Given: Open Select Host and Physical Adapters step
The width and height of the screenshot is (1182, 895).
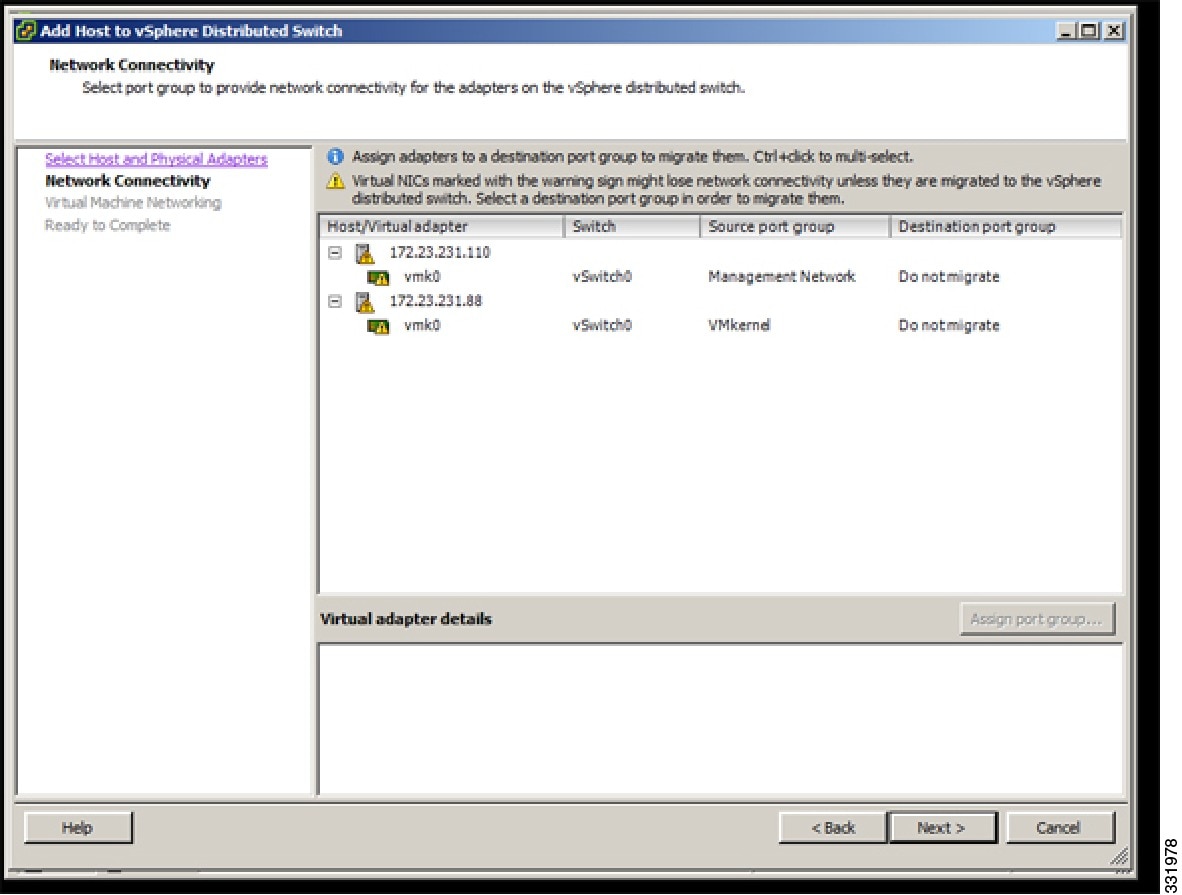Looking at the screenshot, I should pyautogui.click(x=156, y=159).
